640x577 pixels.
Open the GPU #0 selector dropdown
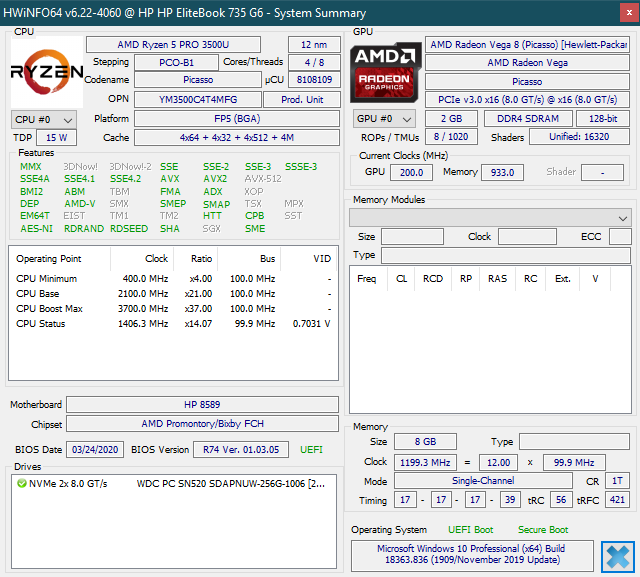click(384, 119)
